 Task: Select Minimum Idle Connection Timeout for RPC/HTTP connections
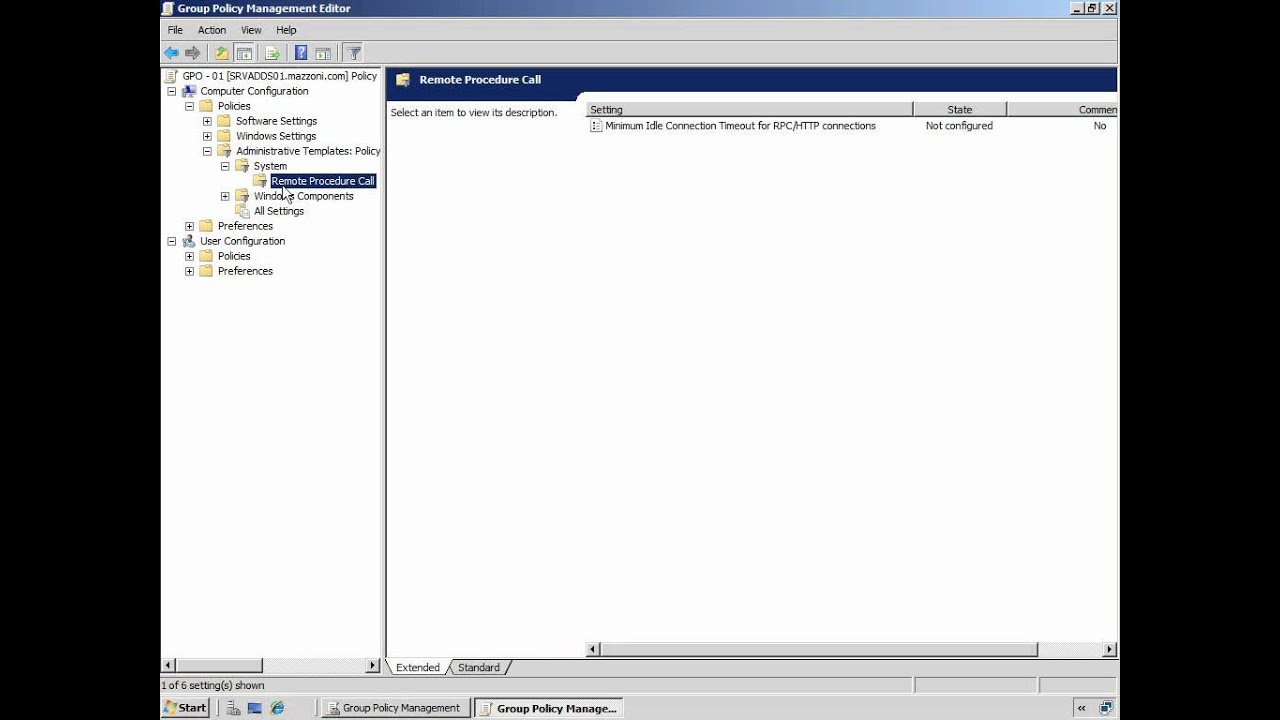tap(740, 126)
